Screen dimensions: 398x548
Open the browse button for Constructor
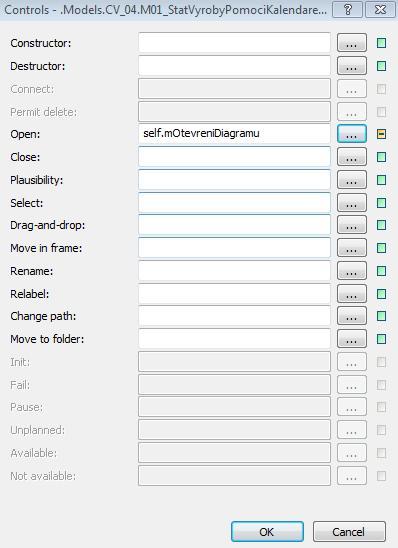coord(352,43)
